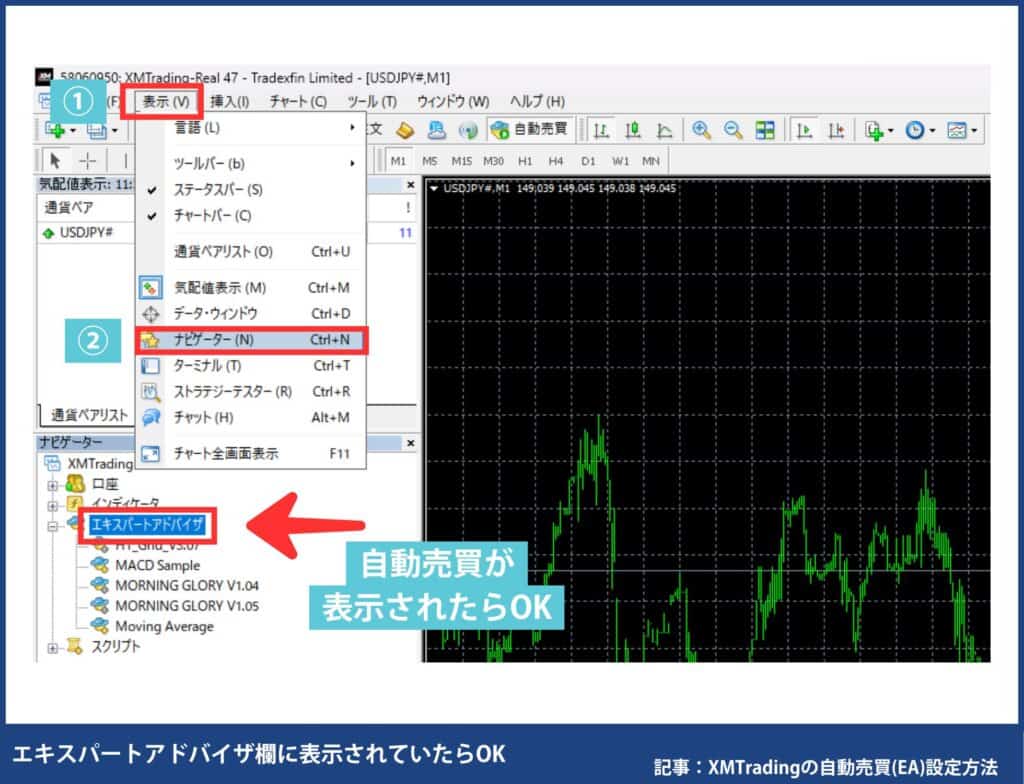Image resolution: width=1024 pixels, height=784 pixels.
Task: Click the MACD Sample expert icon
Action: pyautogui.click(x=100, y=565)
